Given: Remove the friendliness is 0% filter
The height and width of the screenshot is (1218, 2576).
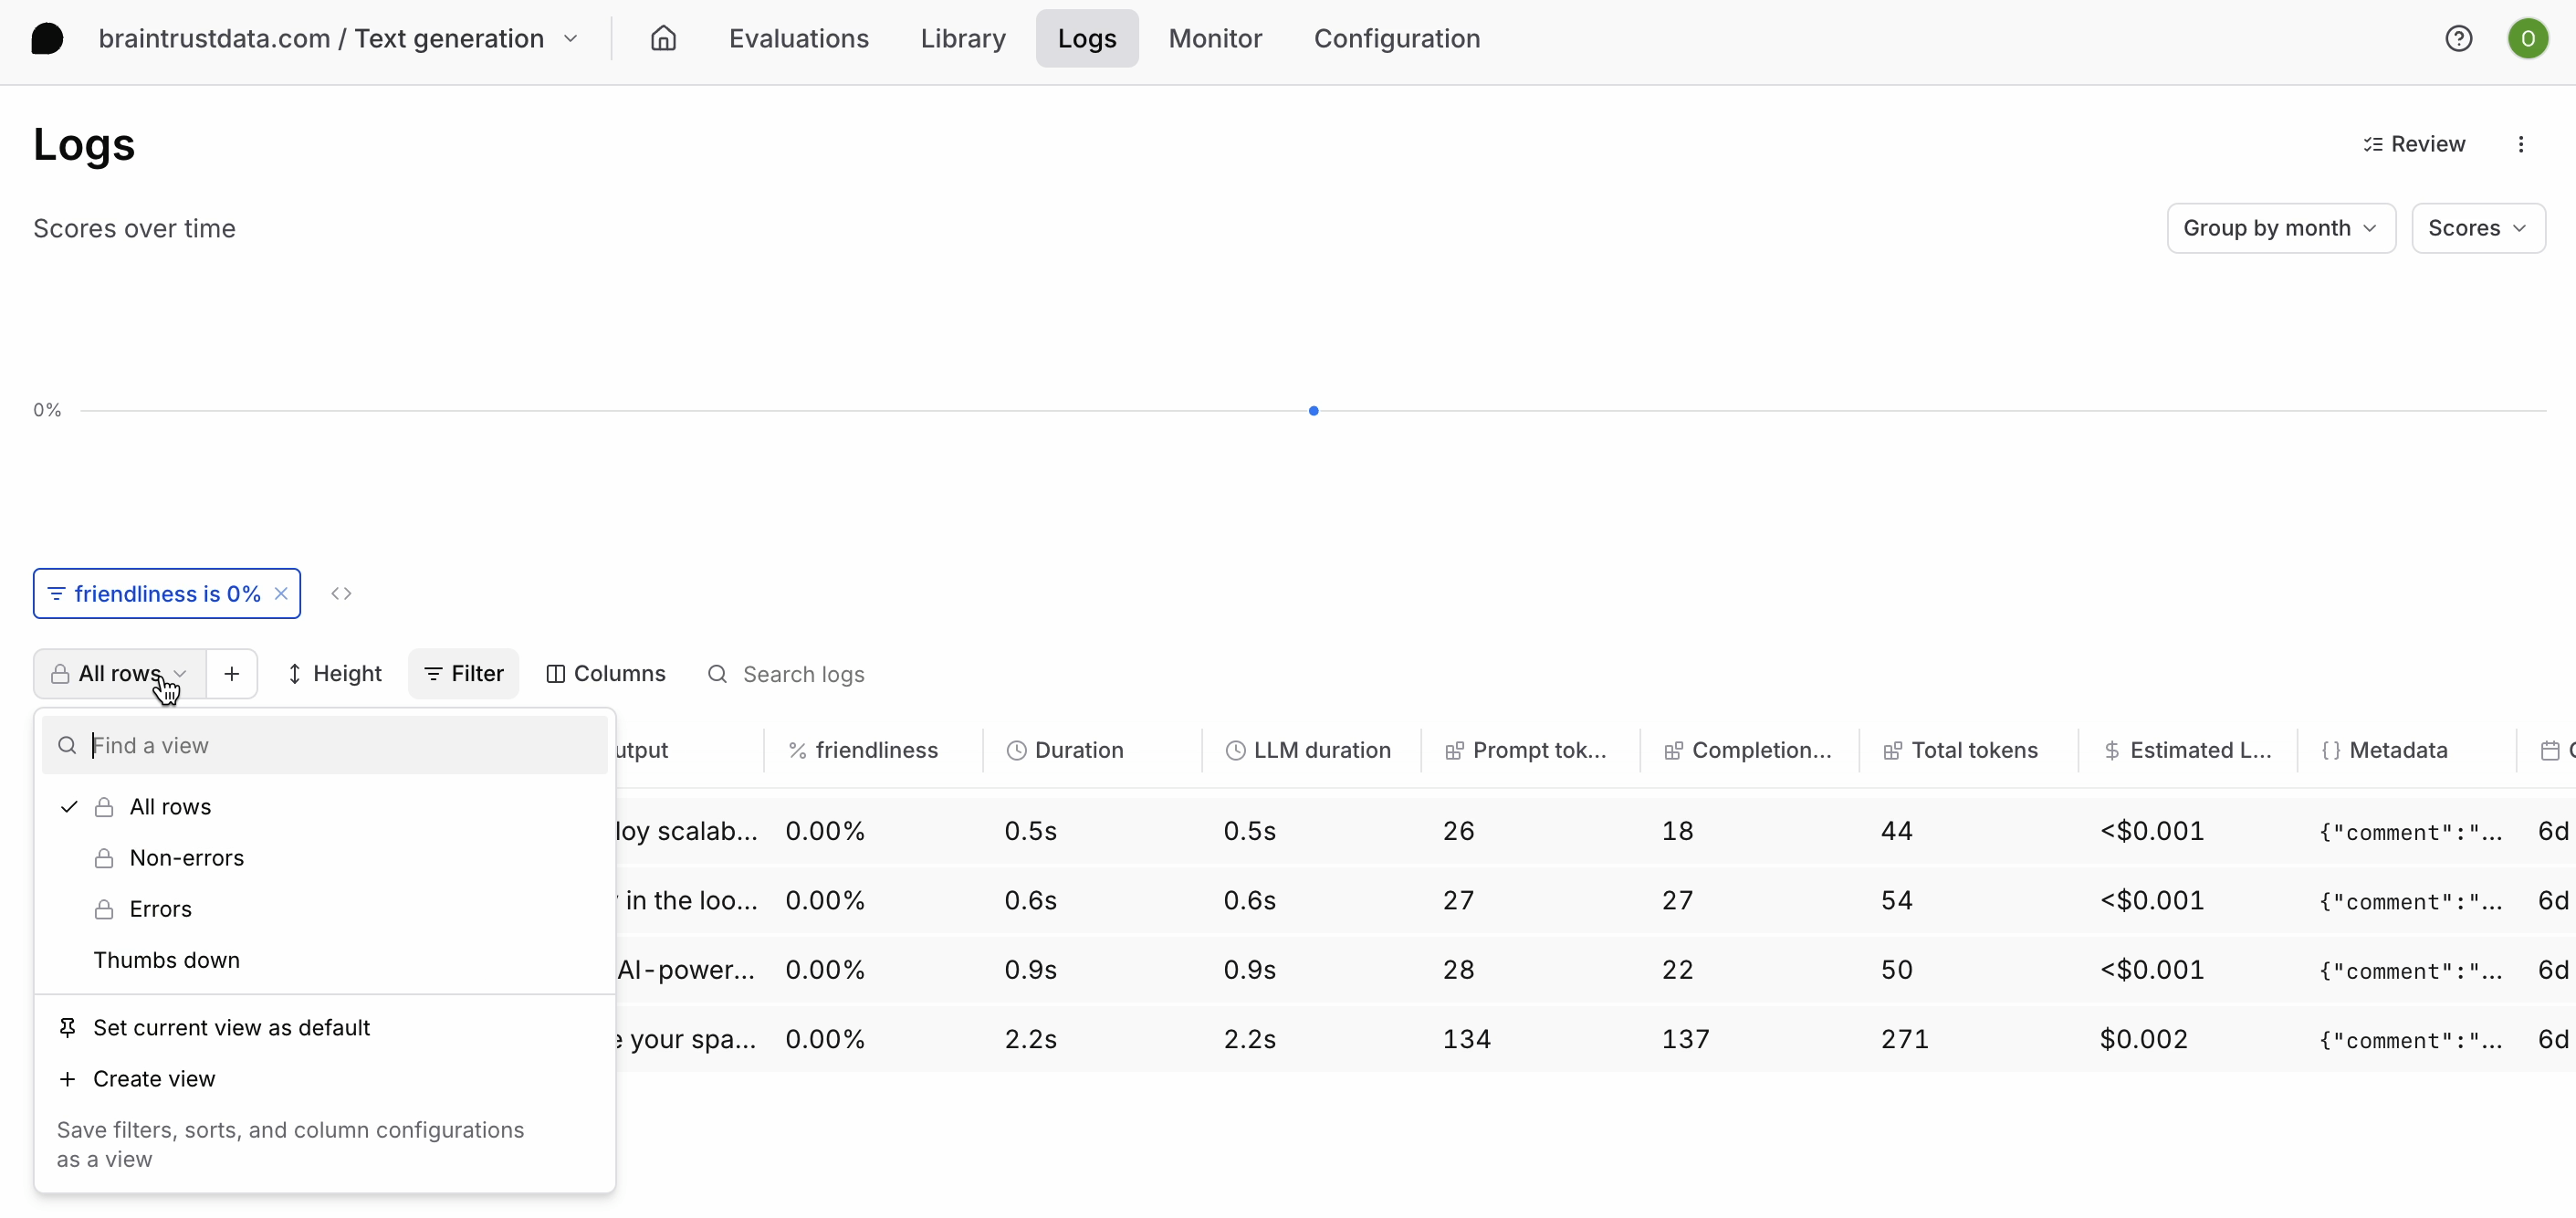Looking at the screenshot, I should click(x=281, y=593).
